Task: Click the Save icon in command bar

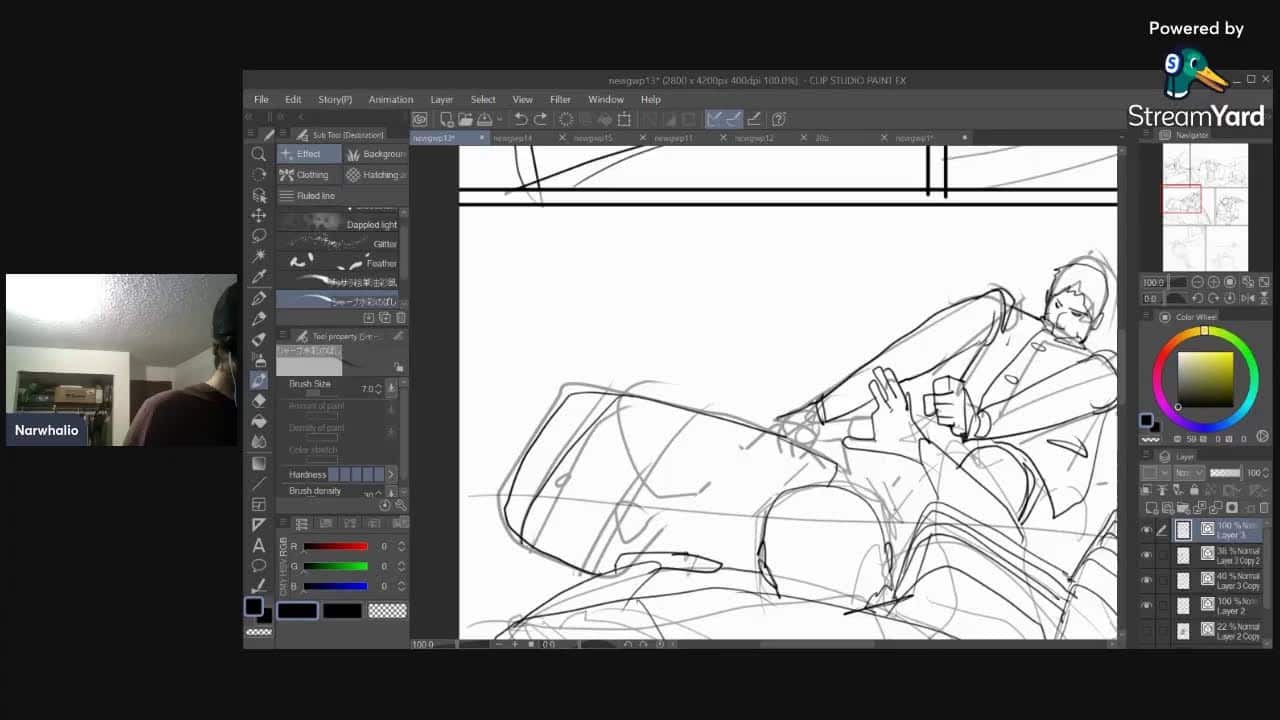Action: point(485,119)
